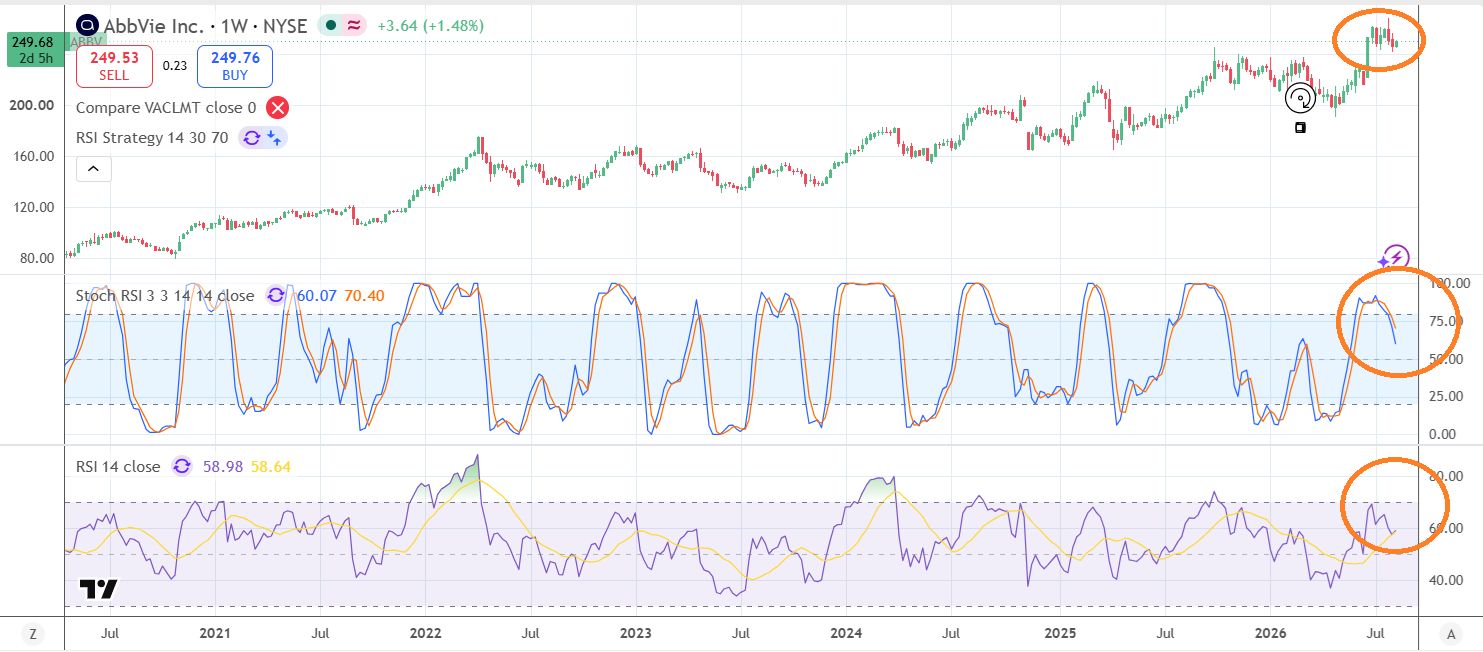Viewport: 1483px width, 652px height.
Task: Click the 200.00 price axis label
Action: pos(32,105)
